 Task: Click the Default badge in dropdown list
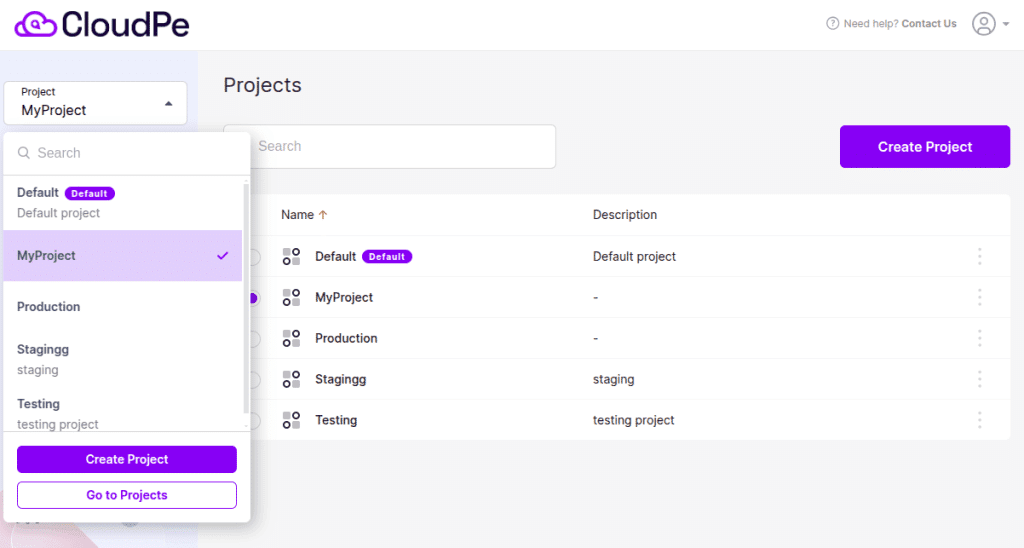click(x=89, y=193)
